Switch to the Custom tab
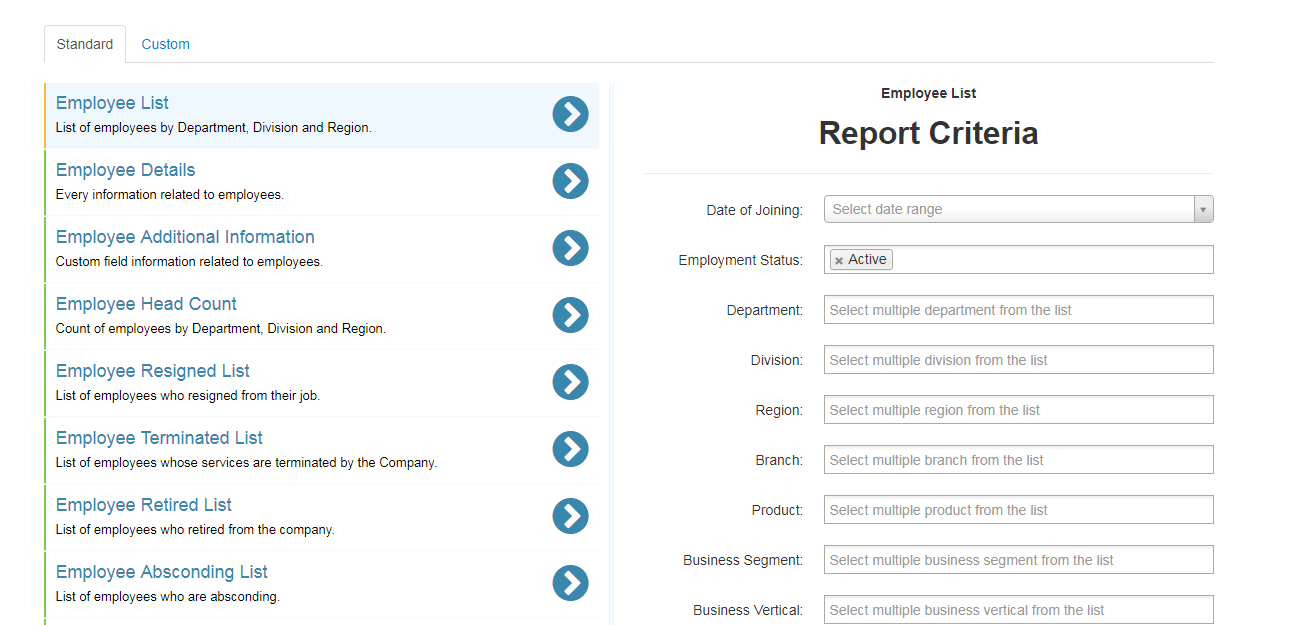Screen dimensions: 1295x625 [165, 44]
